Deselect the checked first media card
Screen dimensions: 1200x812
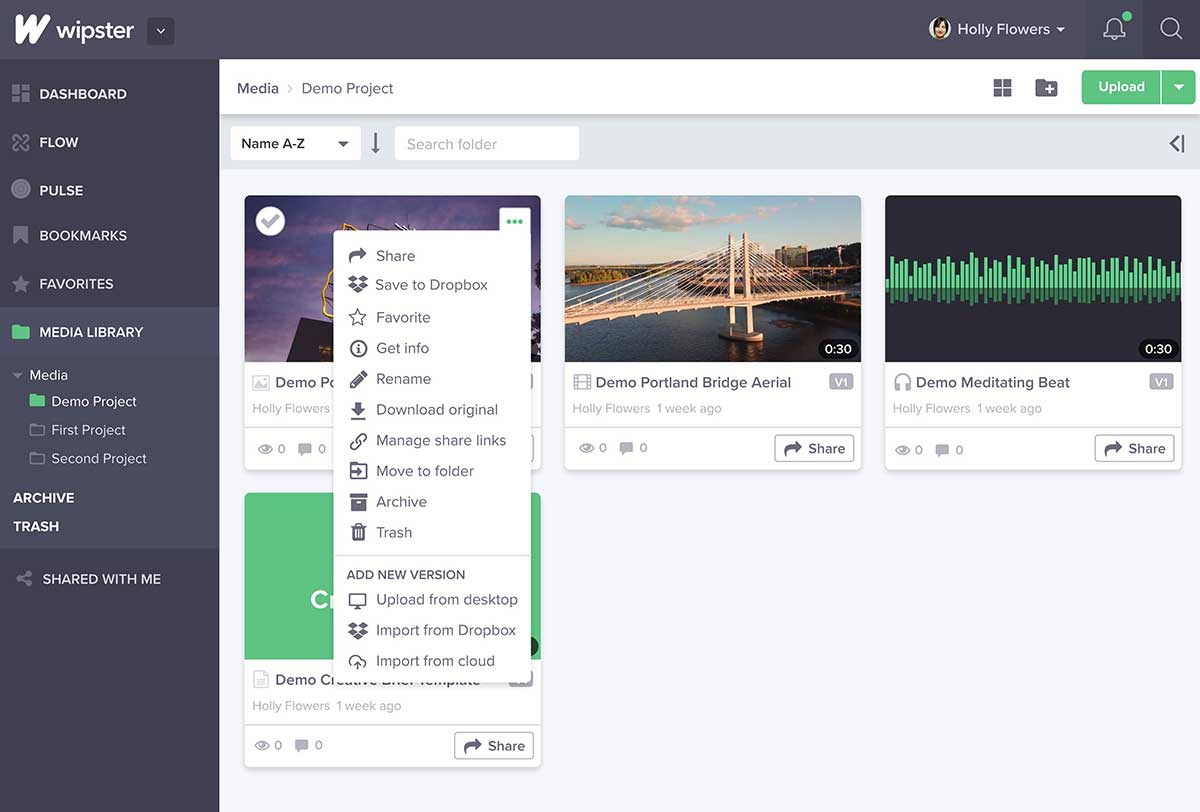270,221
